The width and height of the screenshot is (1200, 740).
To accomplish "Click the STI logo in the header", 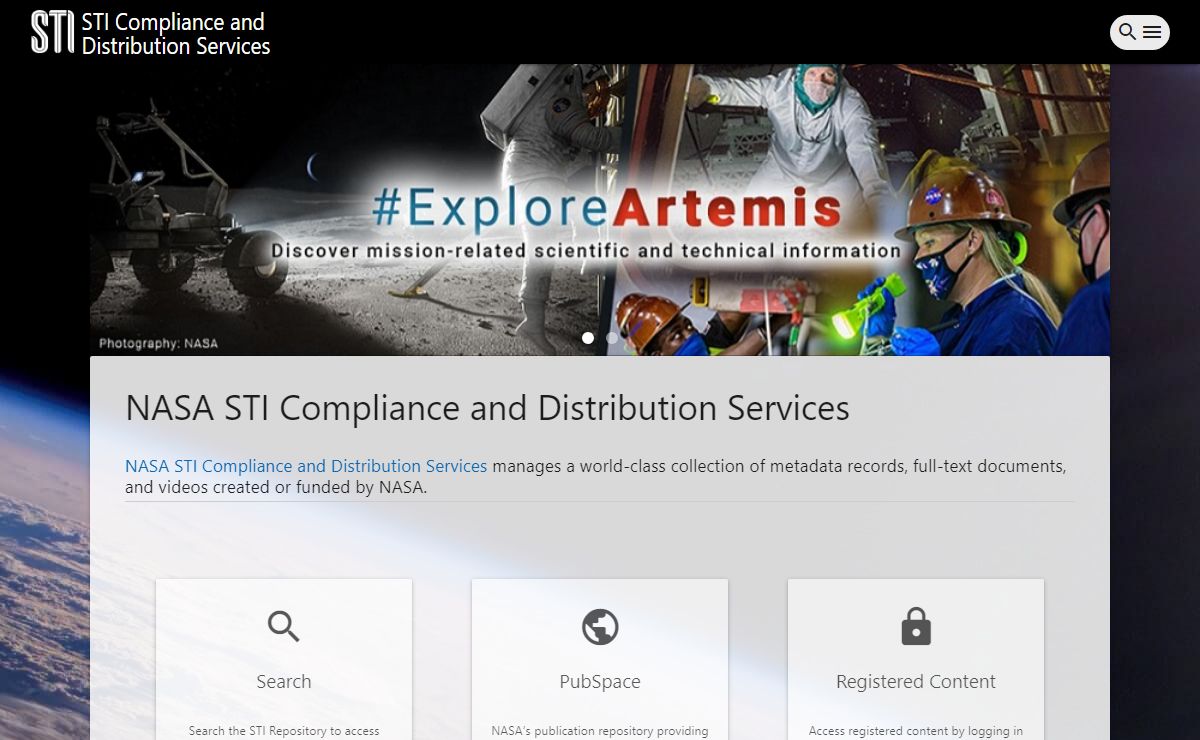I will point(52,33).
